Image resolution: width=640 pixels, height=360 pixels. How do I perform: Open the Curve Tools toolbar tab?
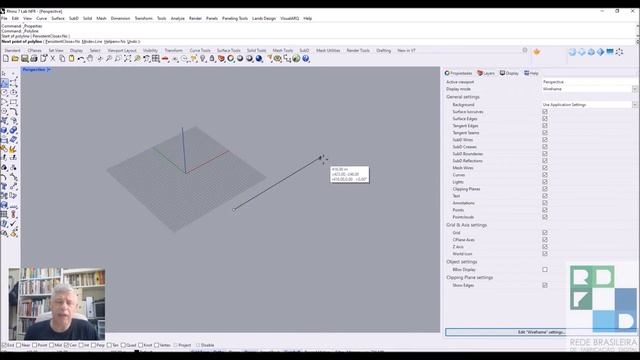coord(200,51)
